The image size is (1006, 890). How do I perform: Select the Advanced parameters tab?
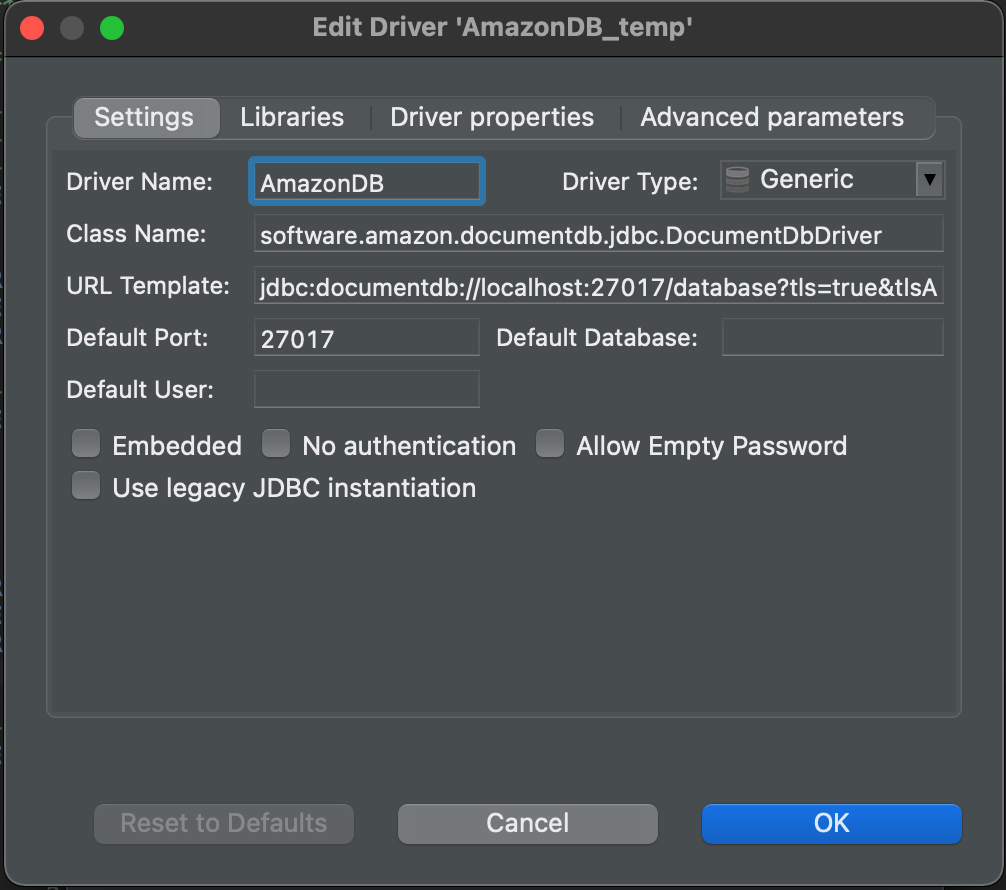(772, 117)
